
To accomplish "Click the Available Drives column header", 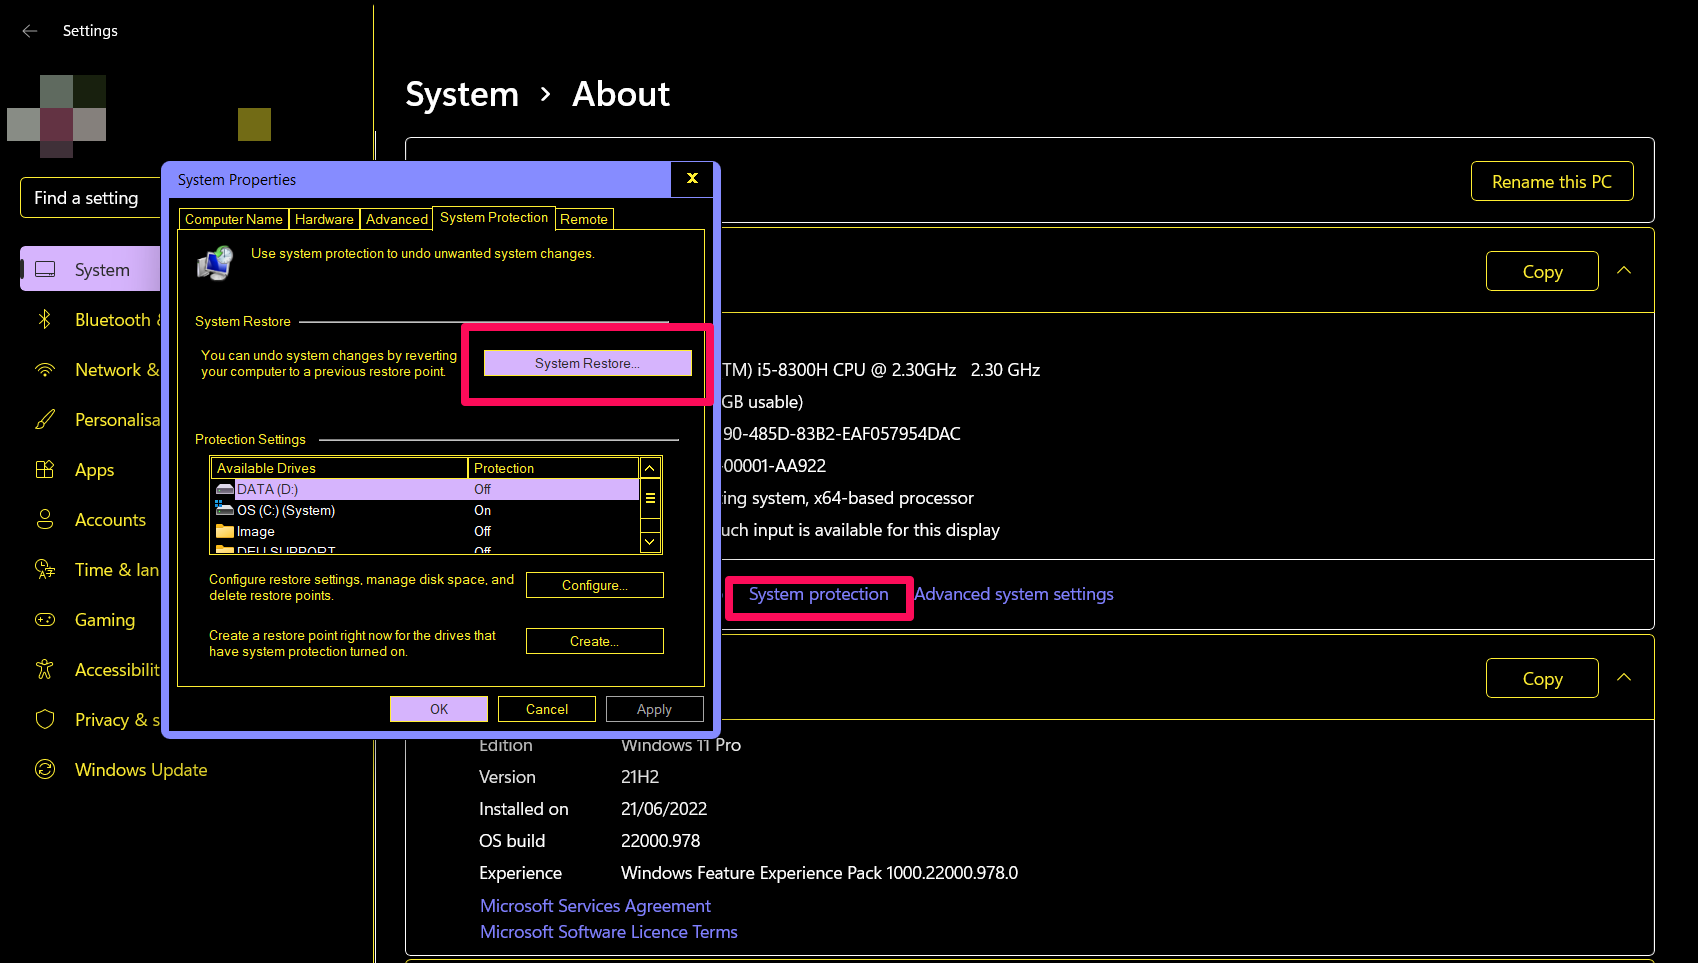I will pyautogui.click(x=339, y=468).
